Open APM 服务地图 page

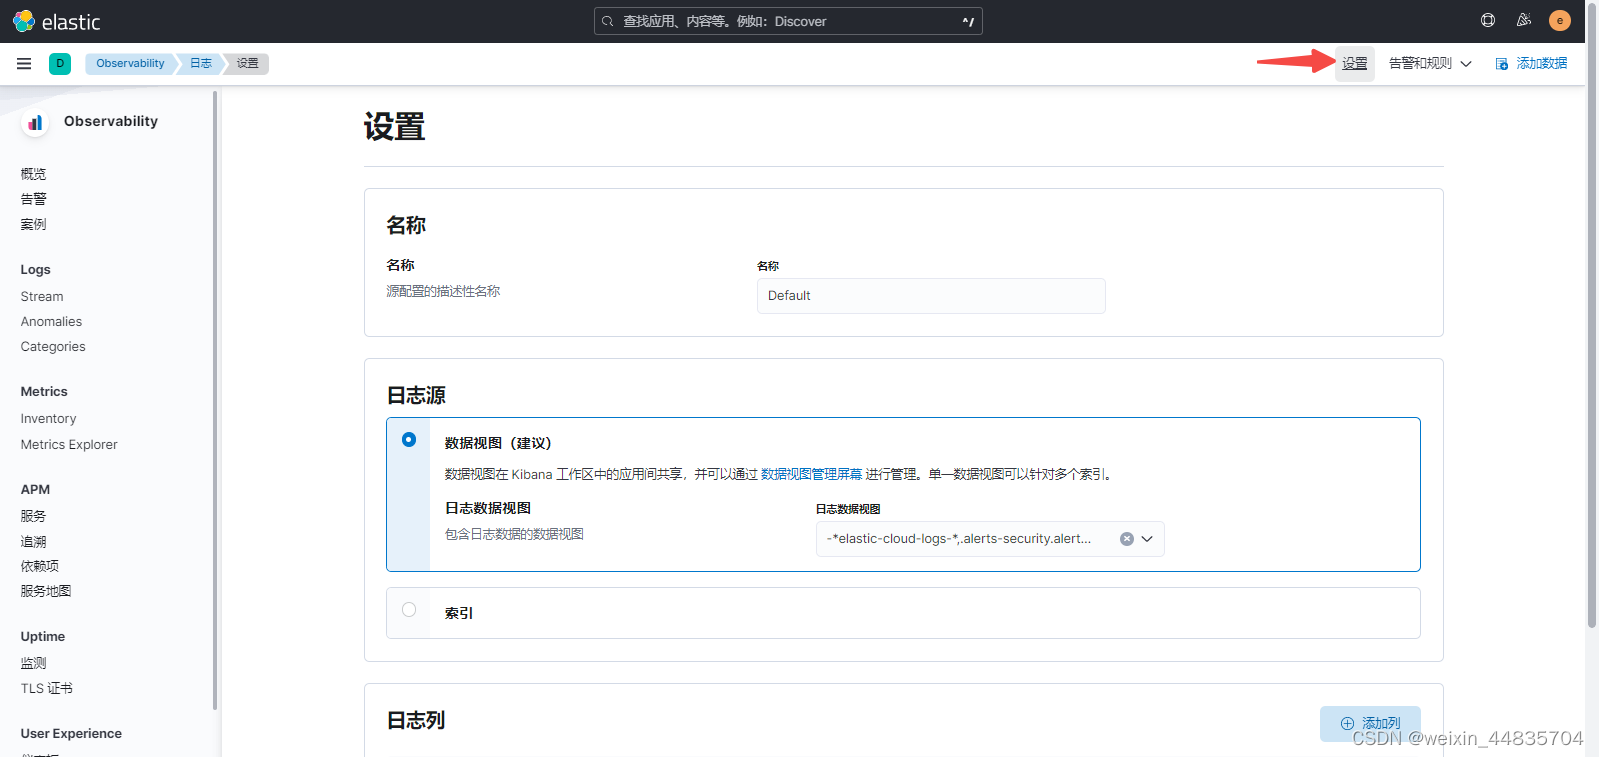pos(46,591)
